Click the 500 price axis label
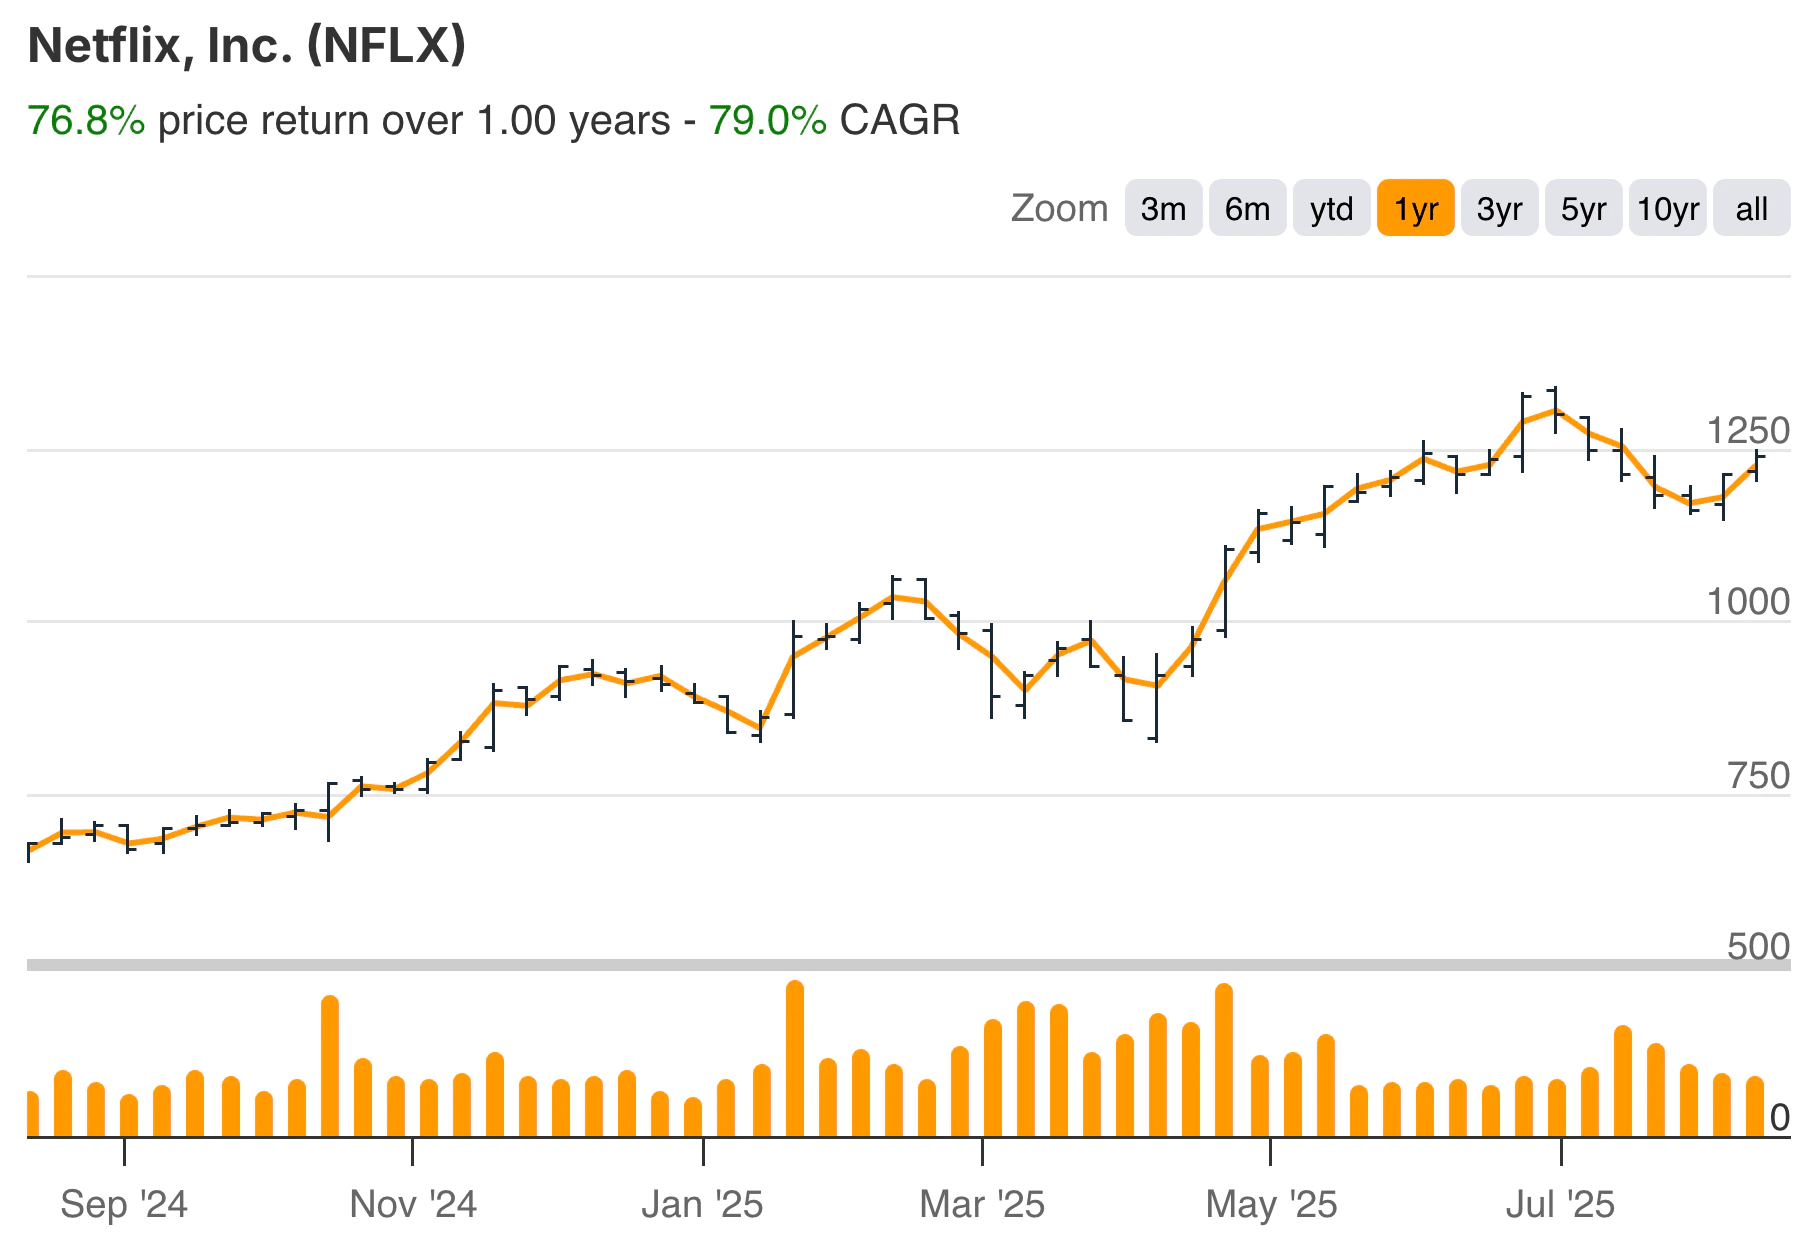 coord(1759,946)
